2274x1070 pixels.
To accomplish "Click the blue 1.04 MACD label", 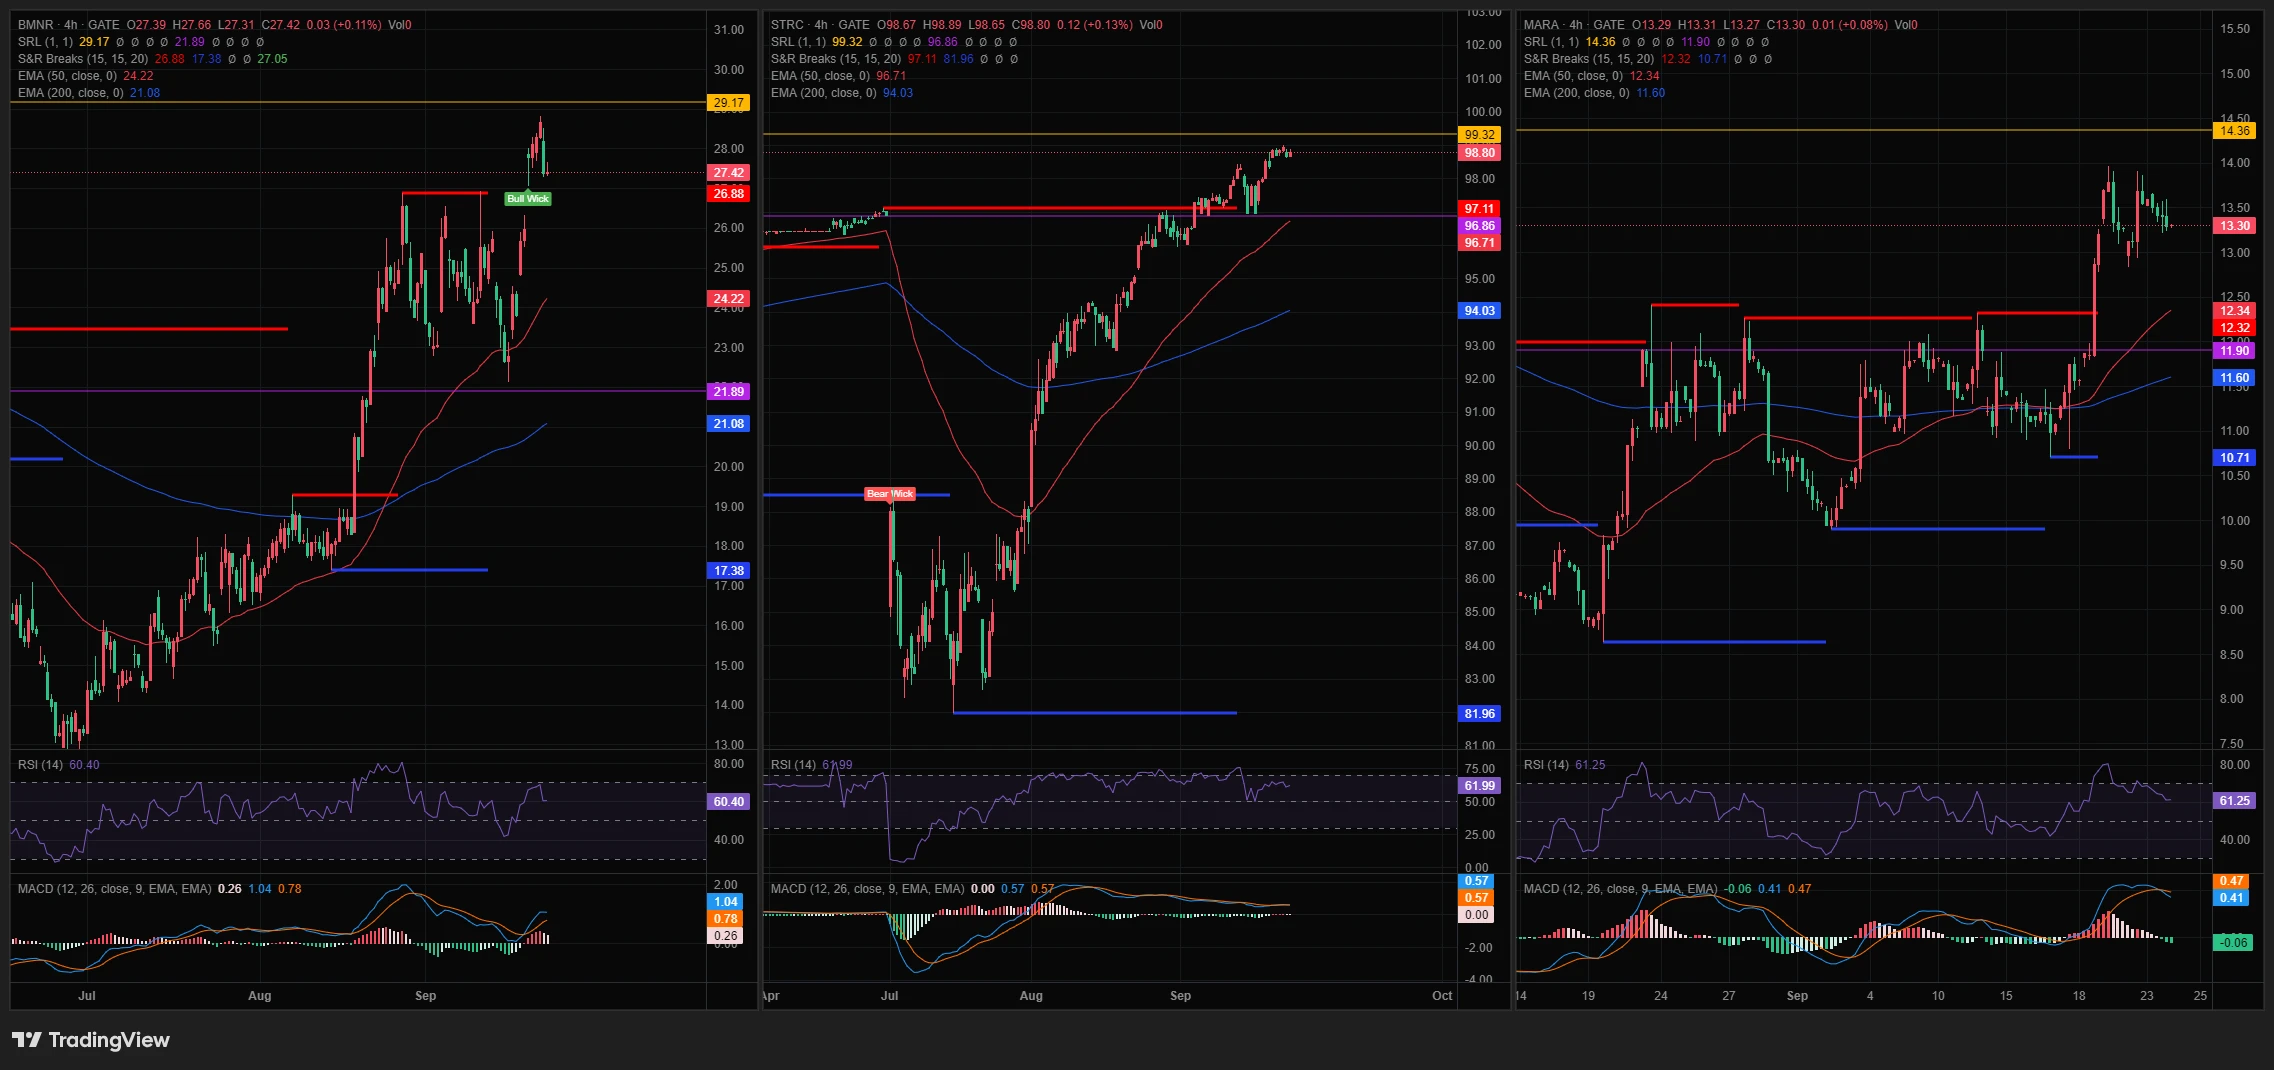I will 726,902.
